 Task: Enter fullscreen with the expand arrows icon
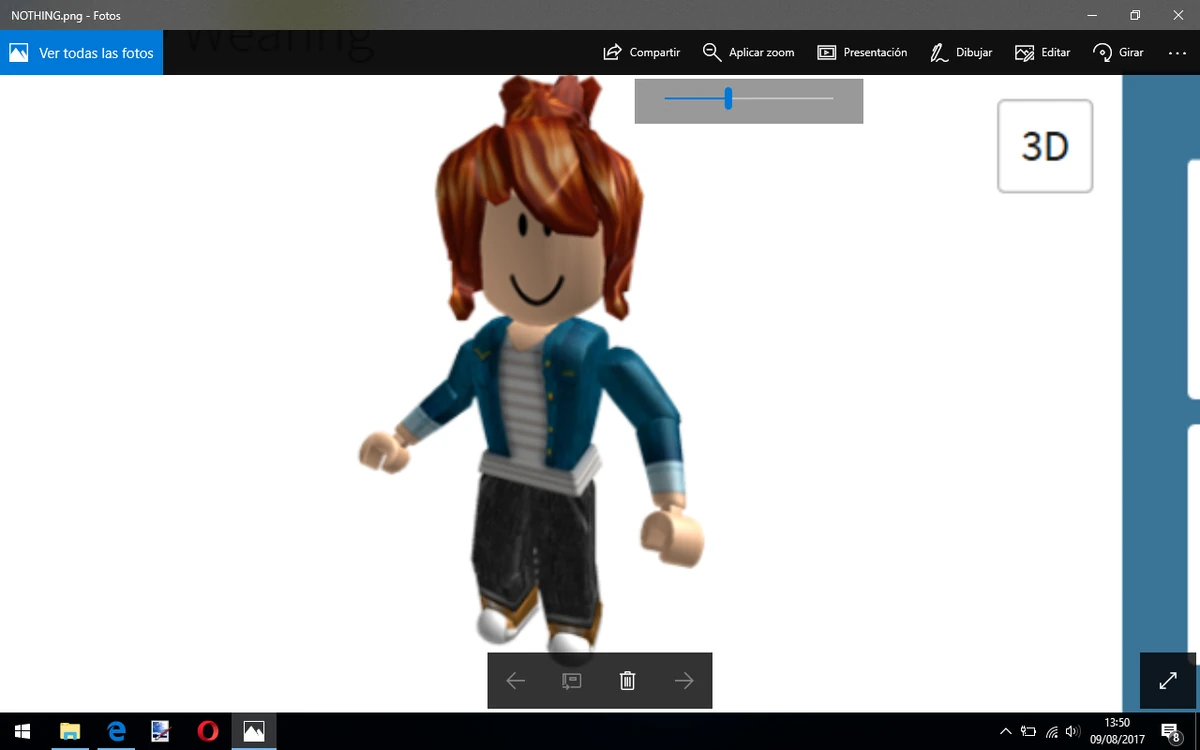click(1167, 681)
